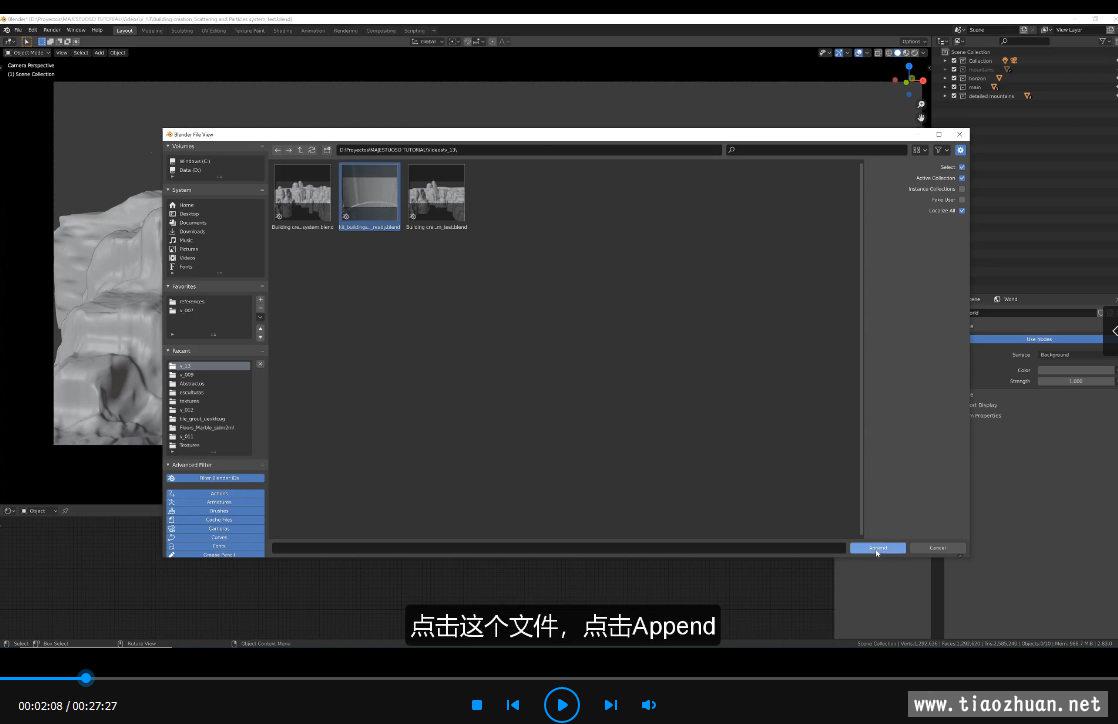Move favorite bookmark down with arrow
Screen dimensions: 1118x724
[x=260, y=337]
